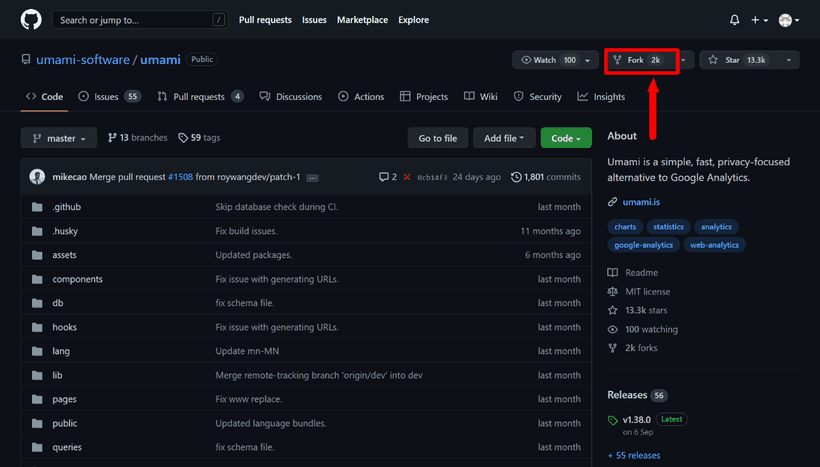The image size is (820, 467).
Task: Go to Pull requests in top navigation
Action: point(265,20)
